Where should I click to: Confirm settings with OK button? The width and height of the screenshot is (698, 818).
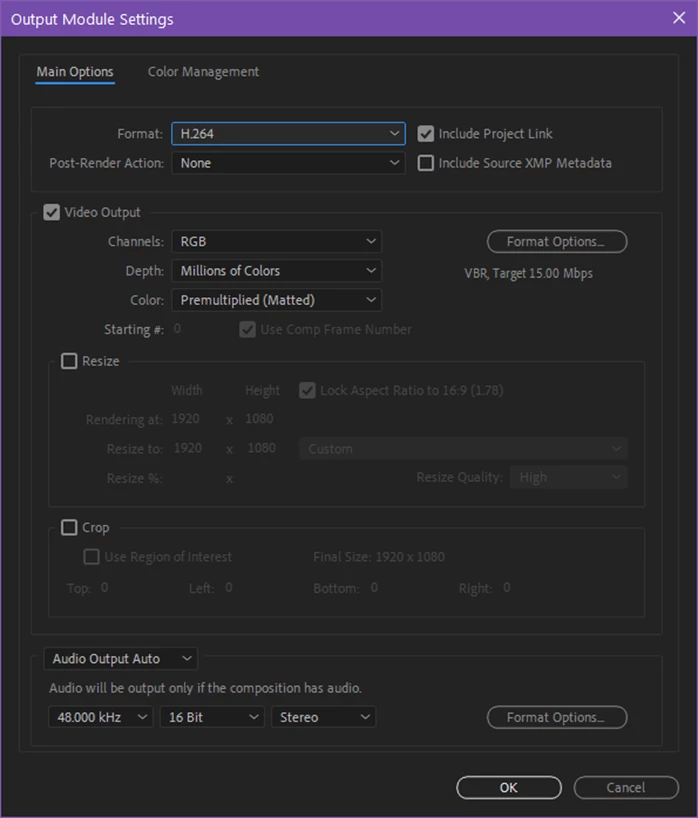[x=509, y=787]
